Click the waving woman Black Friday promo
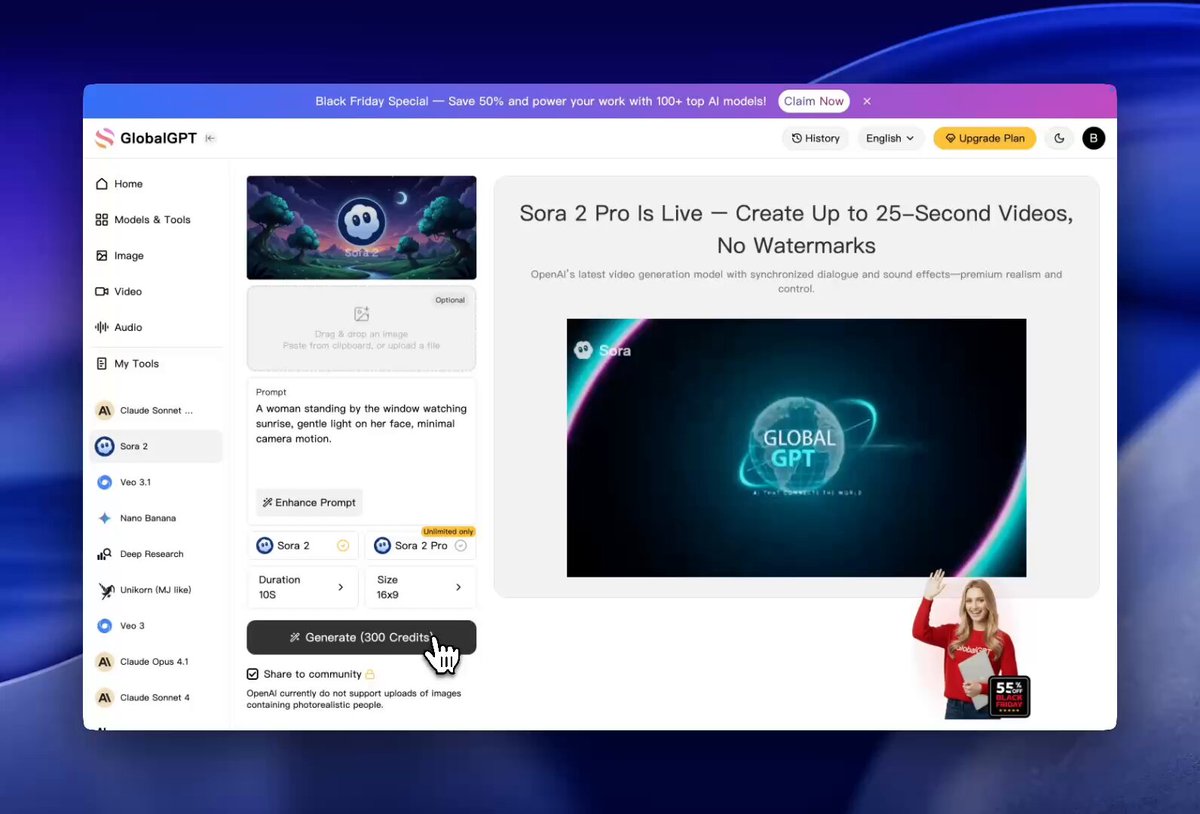 (x=965, y=645)
